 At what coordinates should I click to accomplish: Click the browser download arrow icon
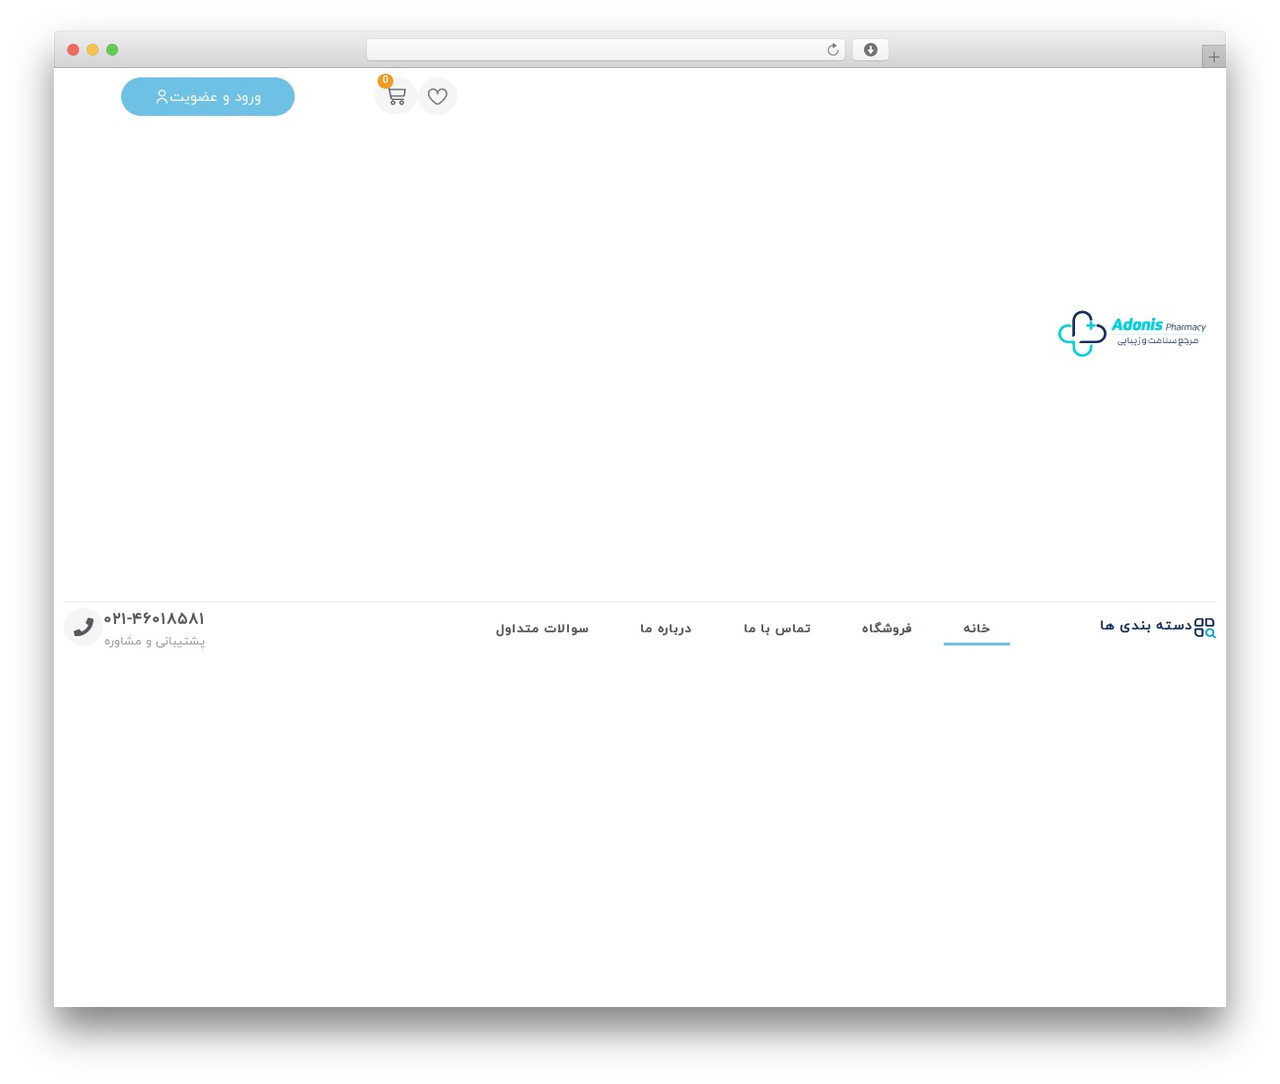870,50
